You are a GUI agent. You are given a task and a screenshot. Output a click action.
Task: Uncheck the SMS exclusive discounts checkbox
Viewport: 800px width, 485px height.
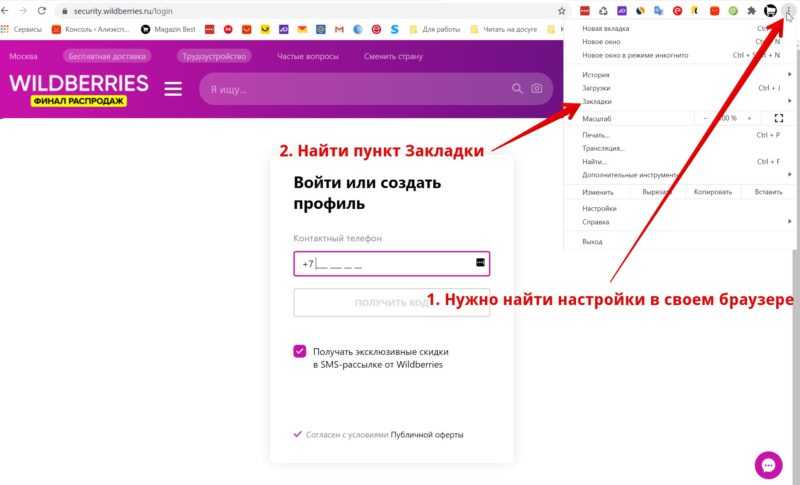(x=299, y=351)
